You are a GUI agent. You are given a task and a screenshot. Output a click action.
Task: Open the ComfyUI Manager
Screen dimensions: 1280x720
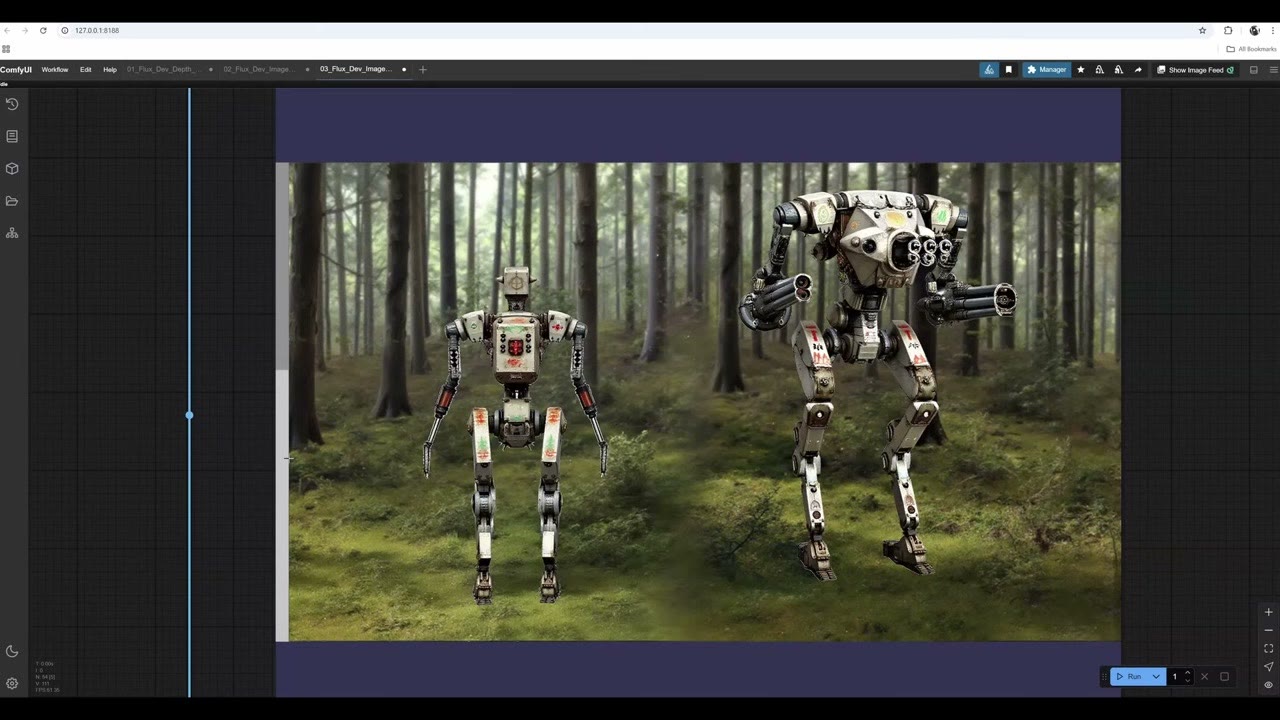pyautogui.click(x=1047, y=70)
